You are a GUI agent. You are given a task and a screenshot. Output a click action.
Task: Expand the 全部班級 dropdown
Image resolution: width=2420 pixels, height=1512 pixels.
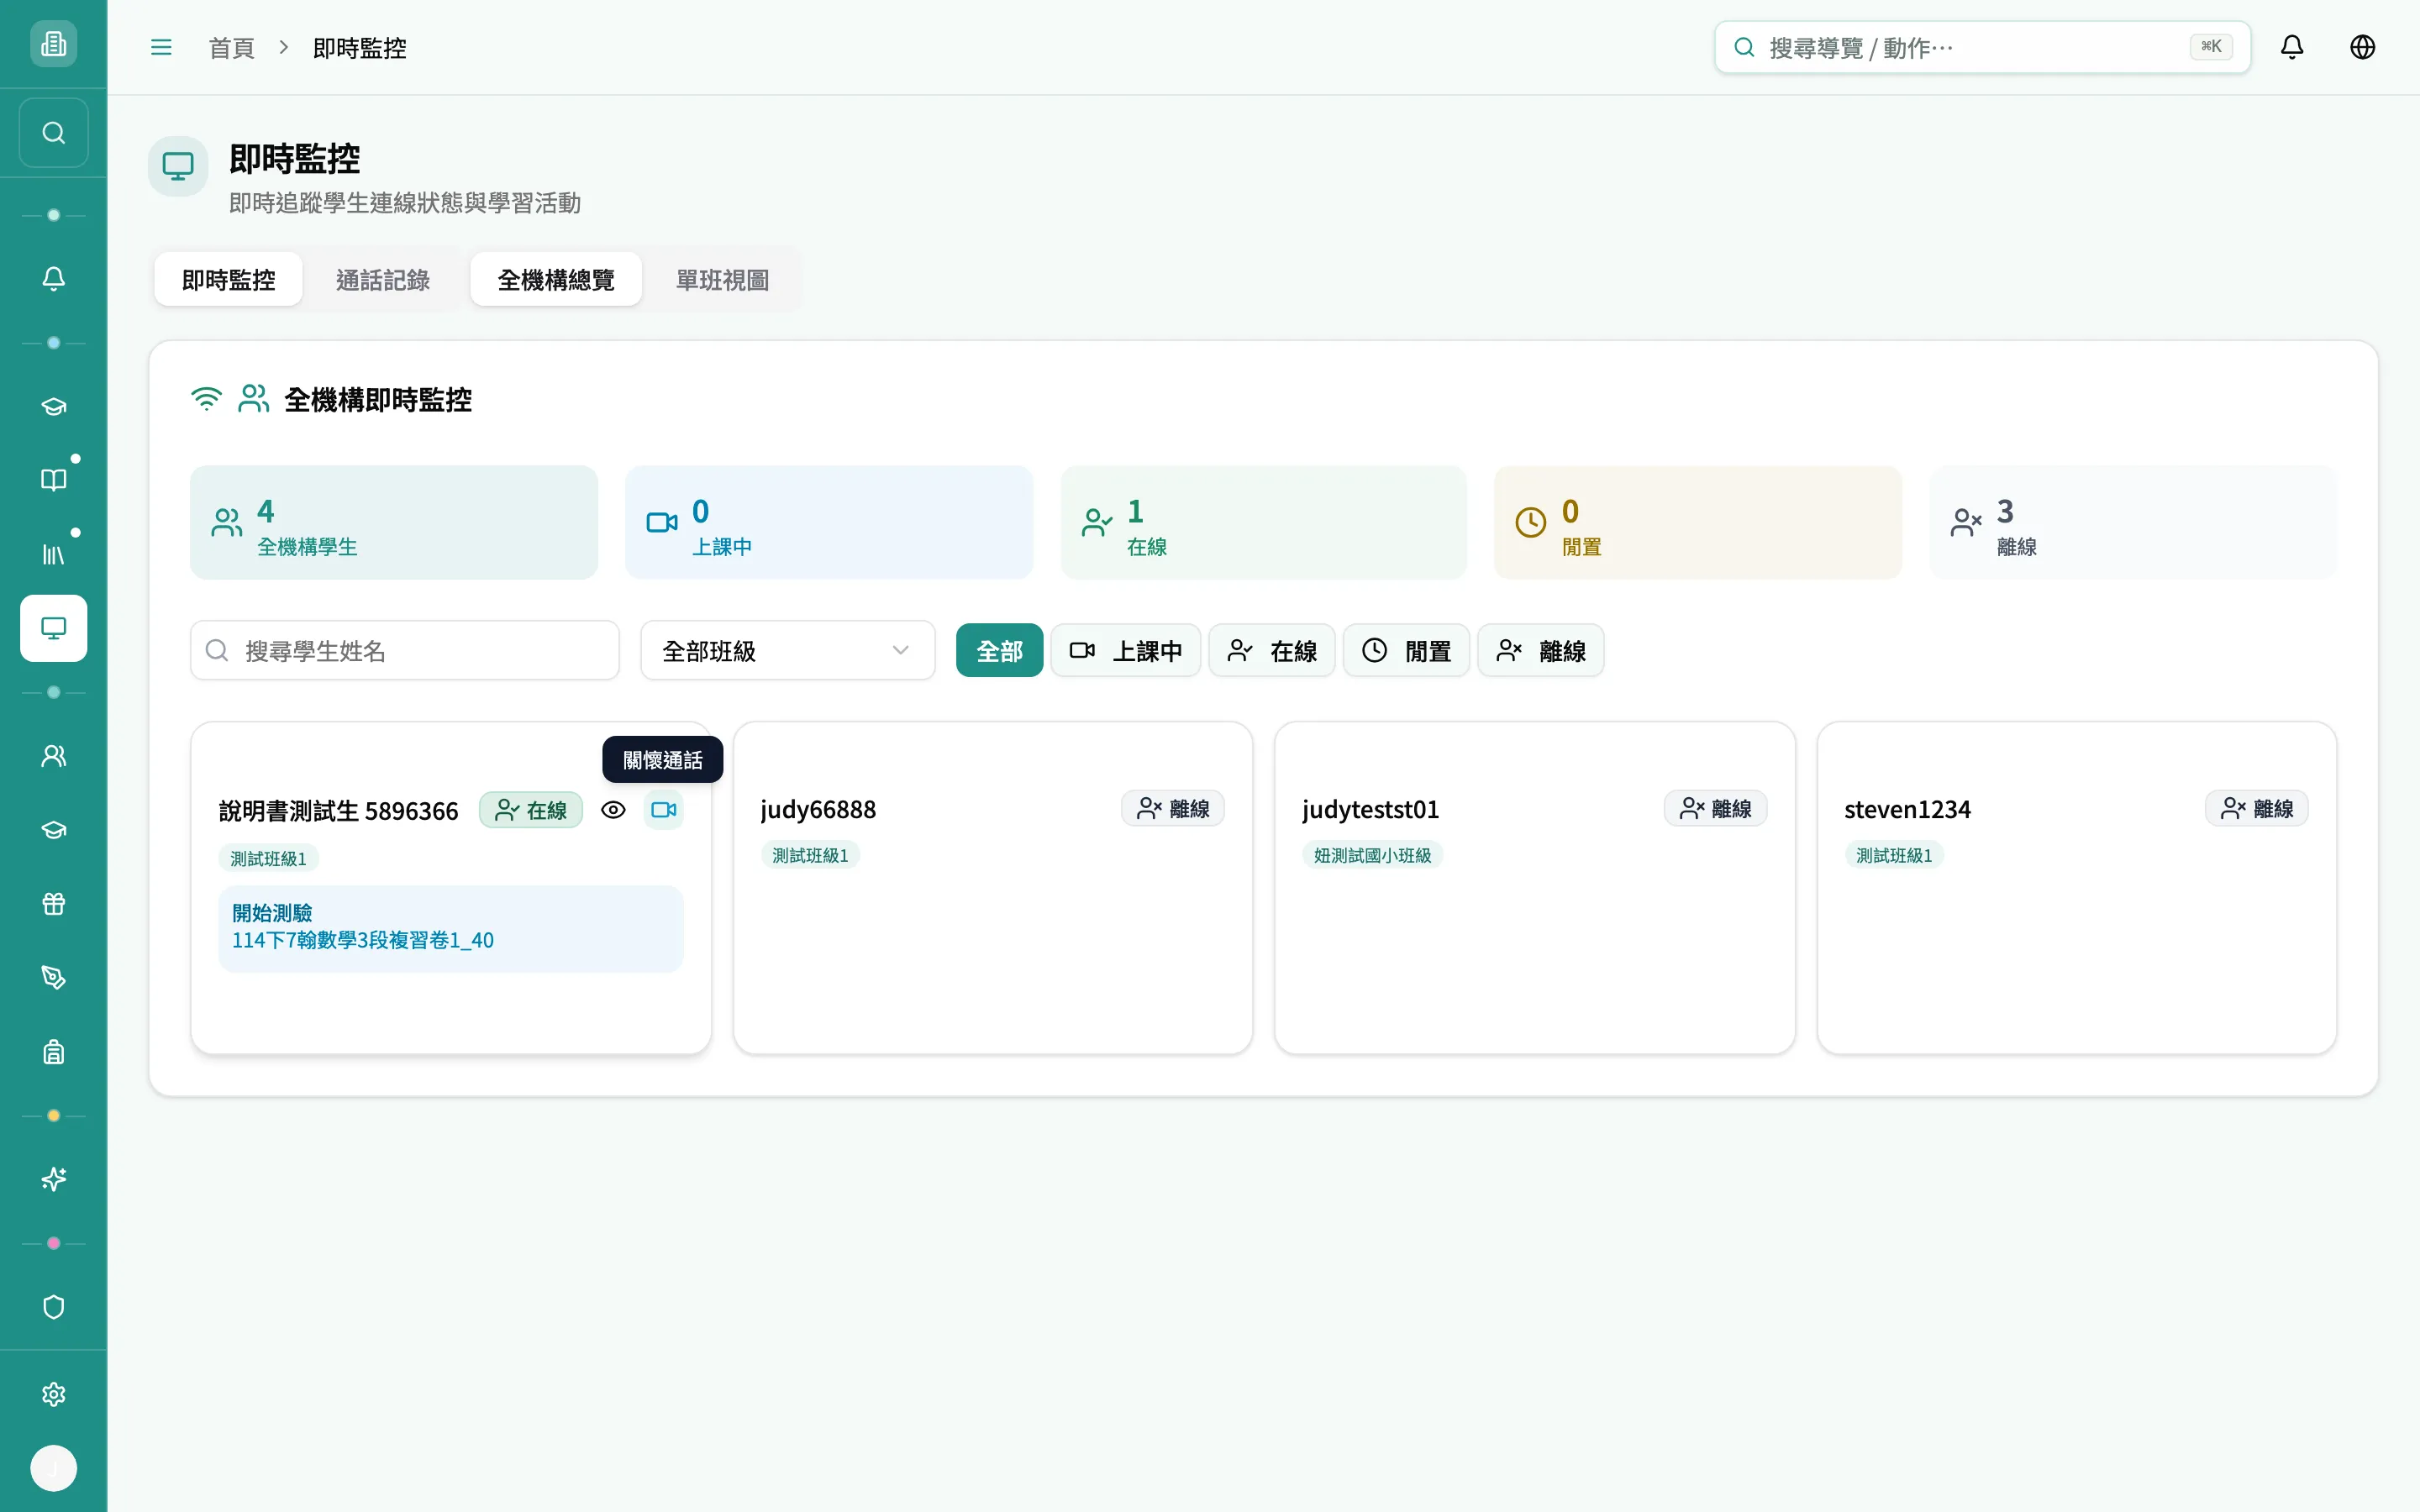(788, 651)
